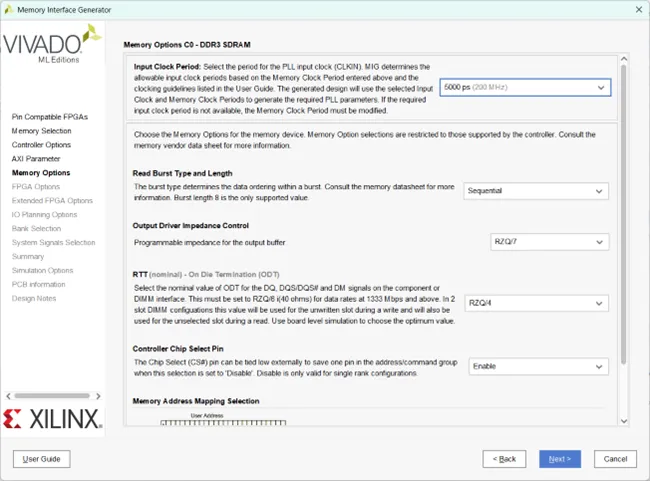Click the Next button

click(x=560, y=459)
